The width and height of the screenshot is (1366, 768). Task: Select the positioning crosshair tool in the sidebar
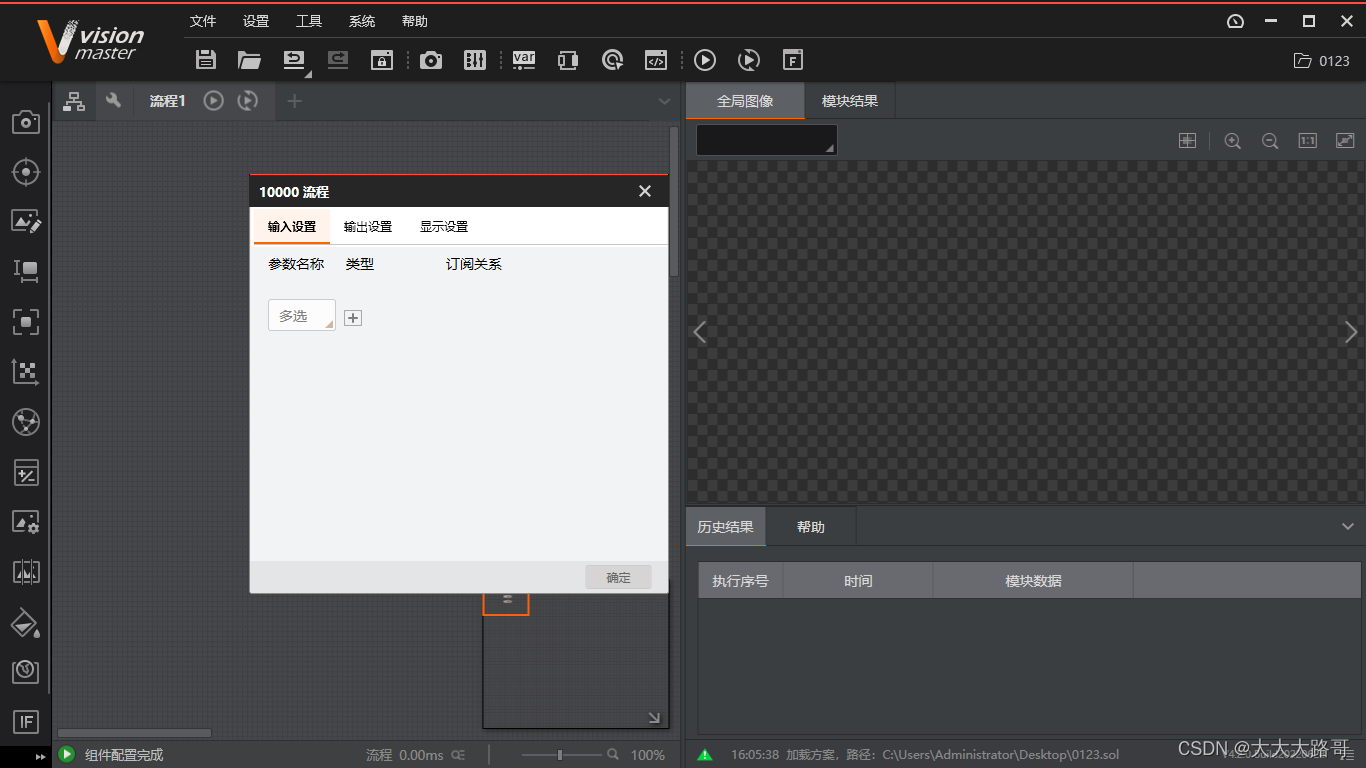pos(26,172)
